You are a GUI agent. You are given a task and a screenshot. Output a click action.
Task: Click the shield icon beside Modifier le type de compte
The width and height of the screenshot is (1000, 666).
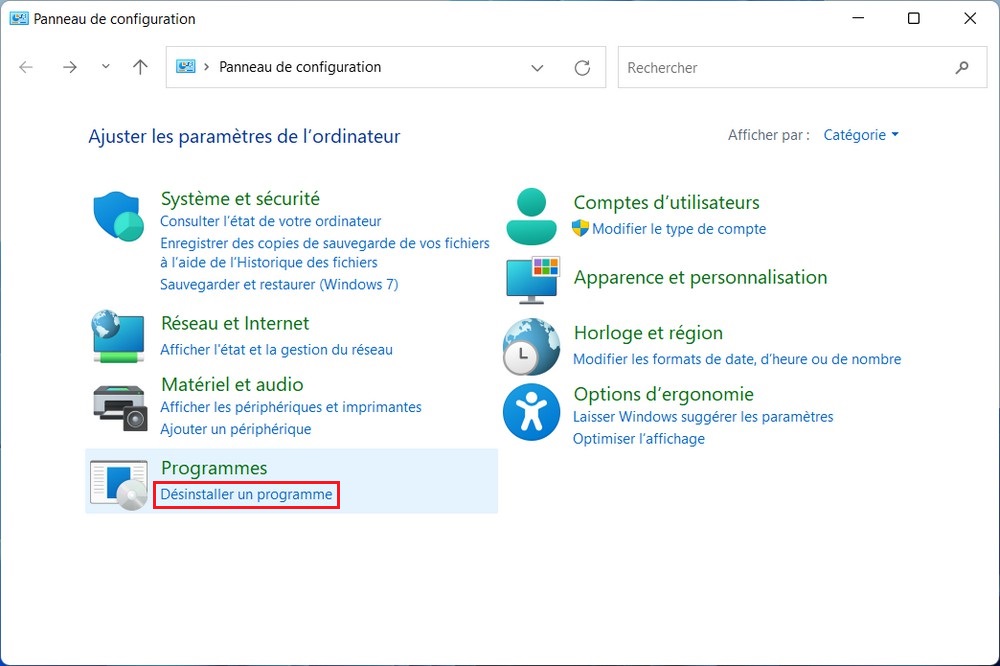[580, 228]
